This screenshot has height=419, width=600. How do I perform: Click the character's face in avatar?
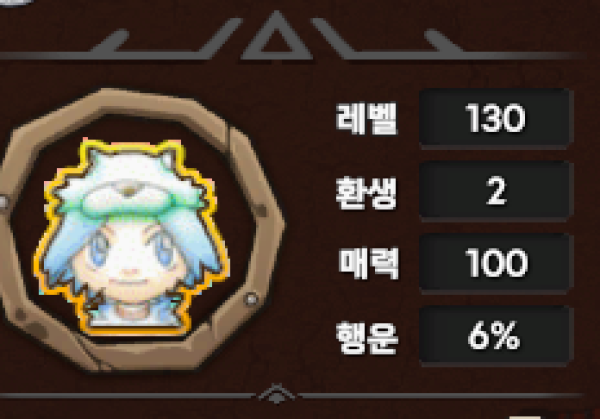tap(128, 260)
